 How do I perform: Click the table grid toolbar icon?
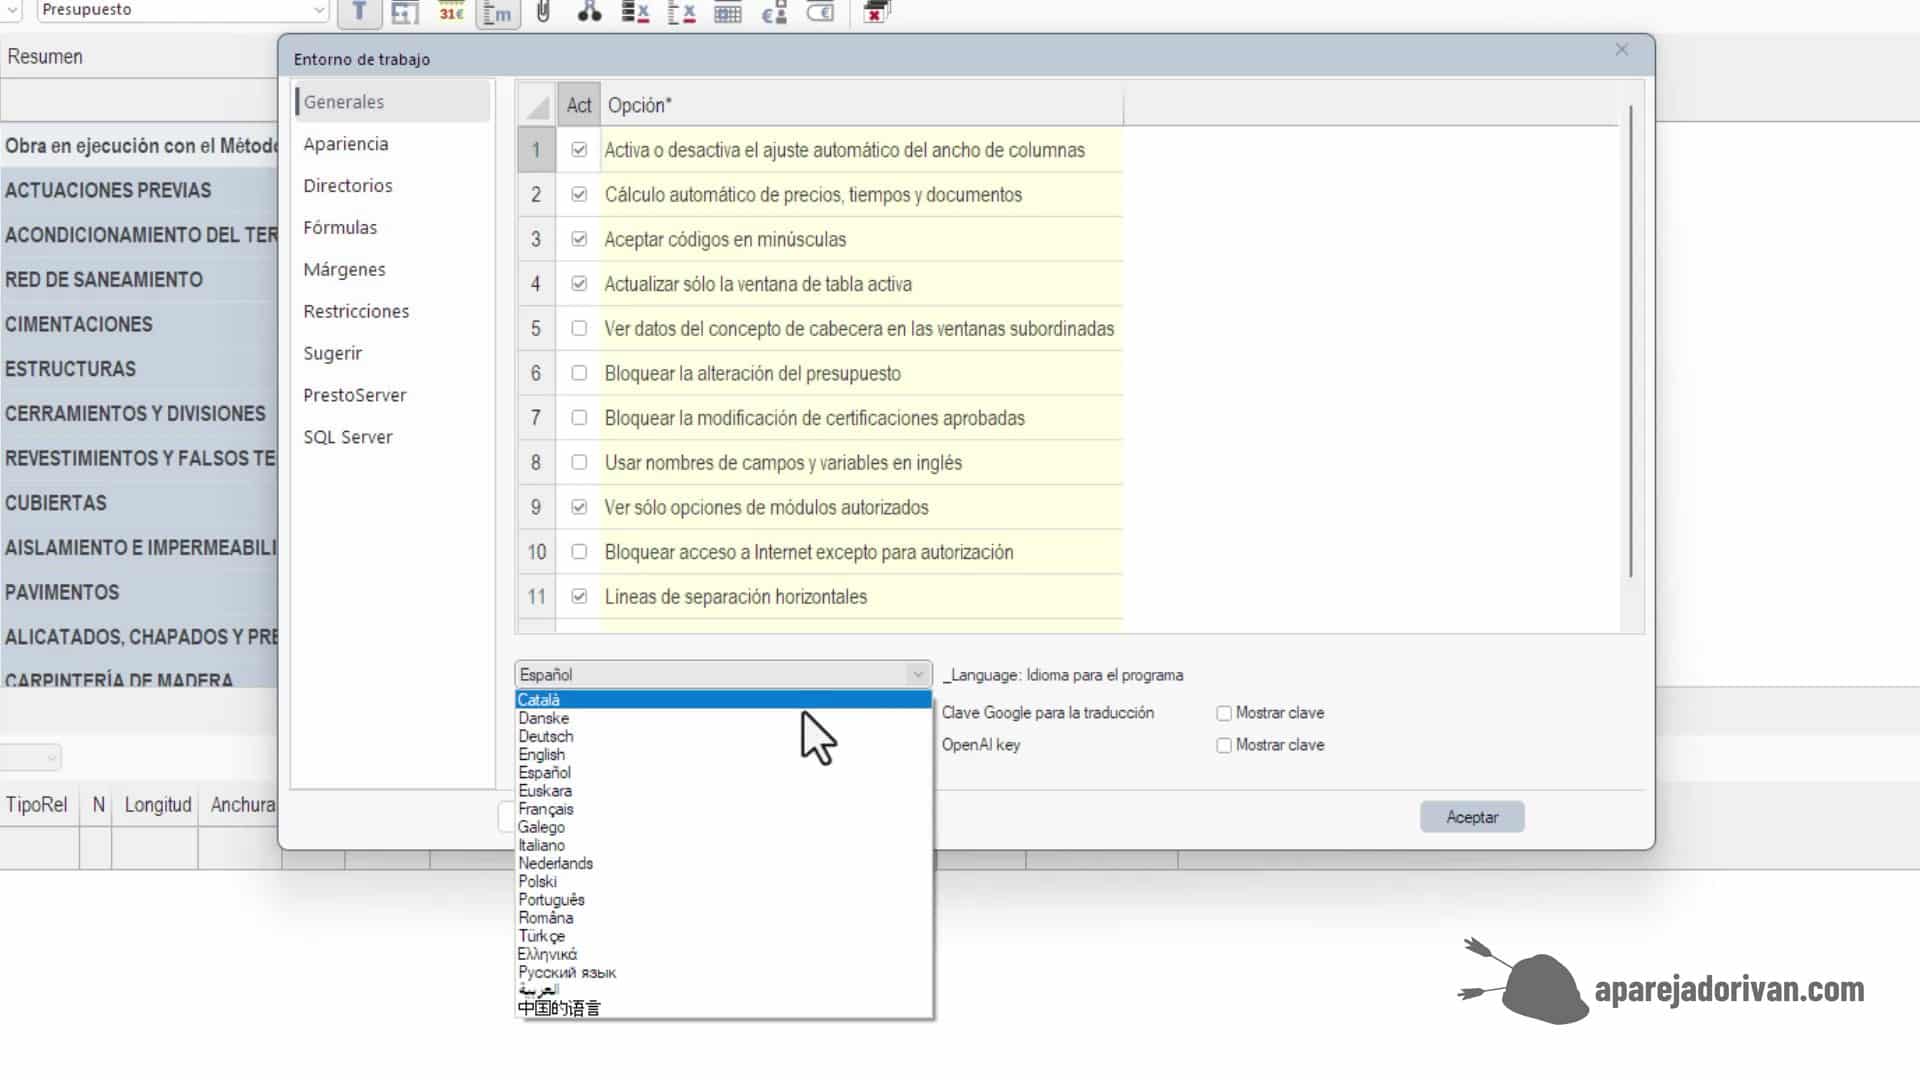coord(728,13)
